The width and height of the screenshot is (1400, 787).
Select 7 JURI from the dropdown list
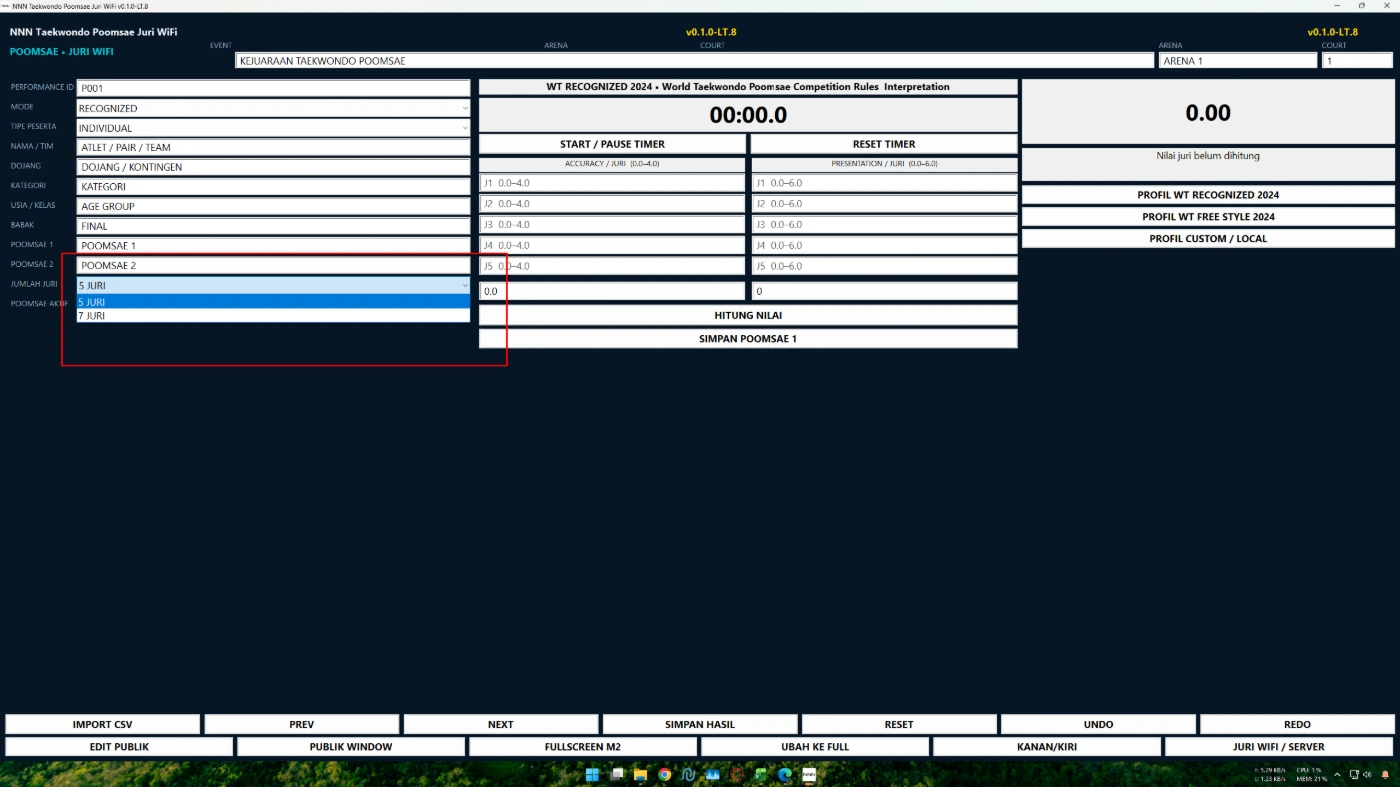[x=273, y=315]
